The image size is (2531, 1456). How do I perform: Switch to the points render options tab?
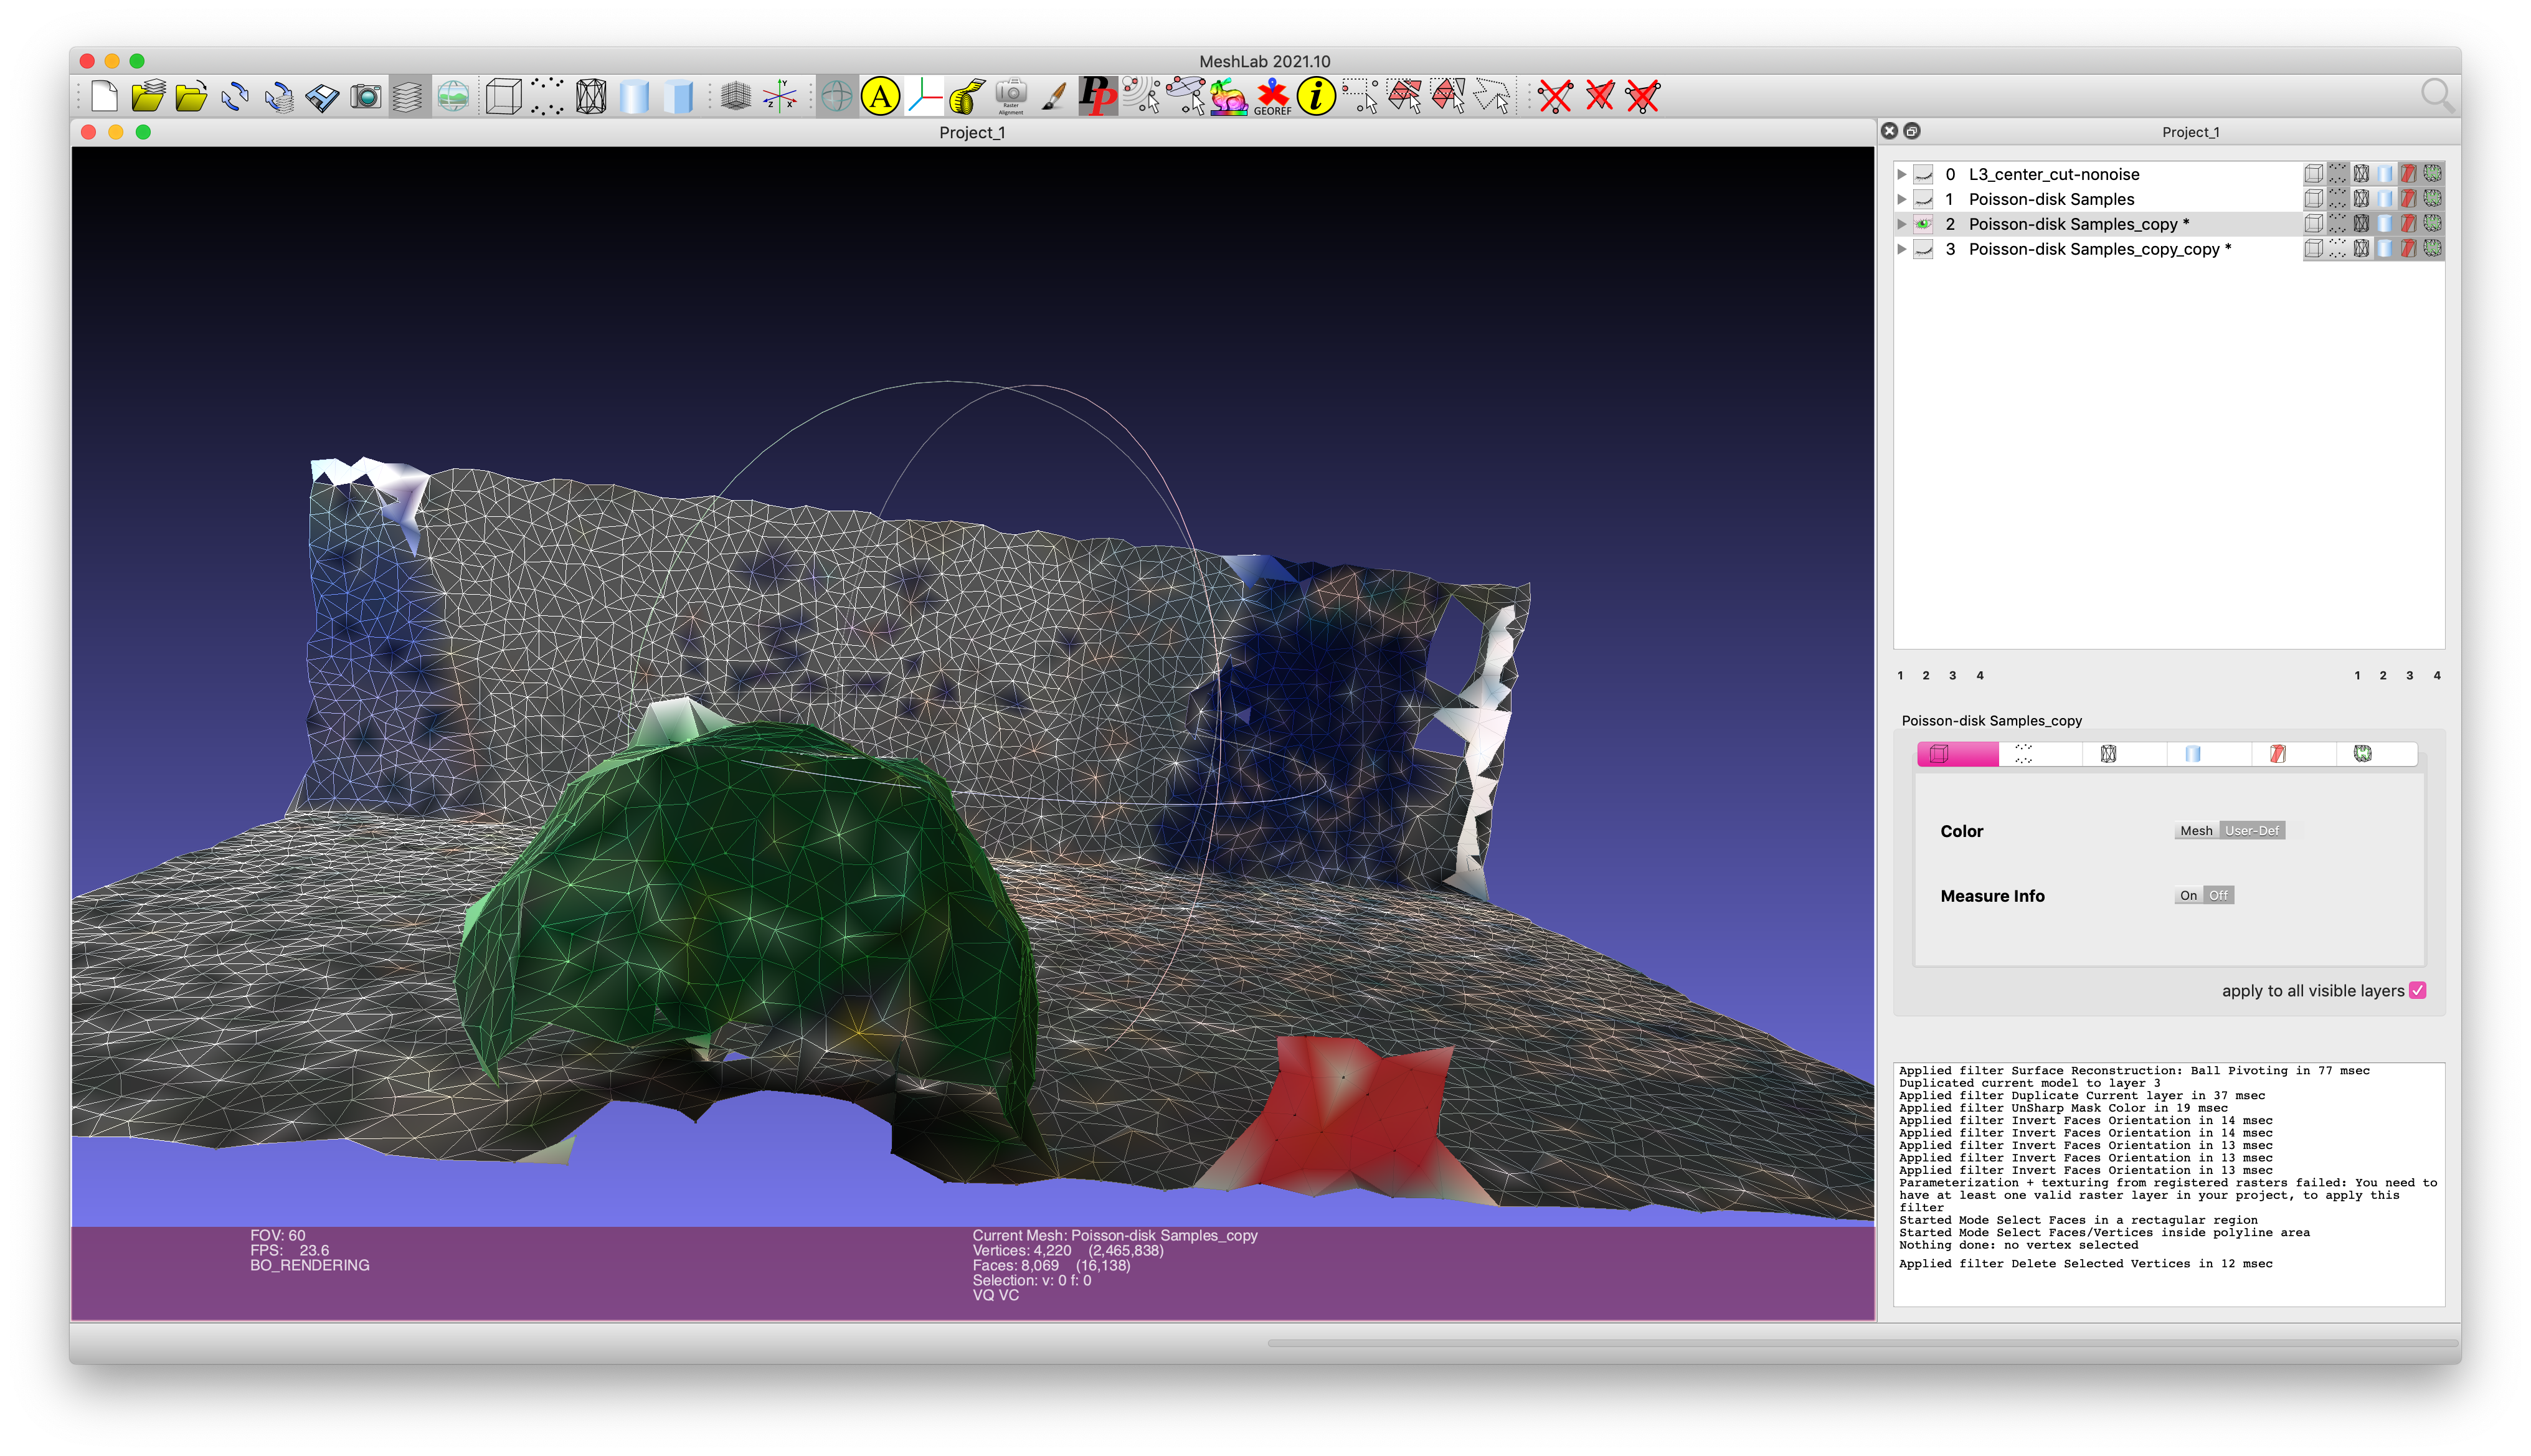click(2023, 754)
